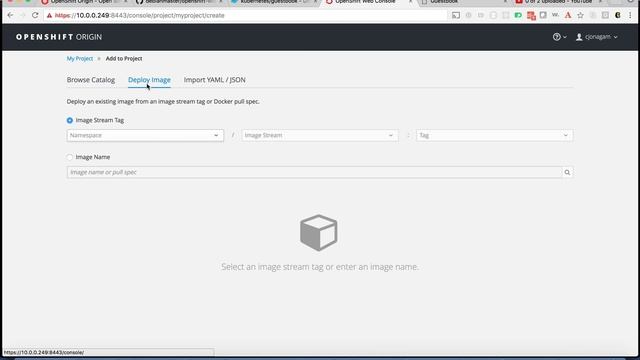Screen dimensions: 640x360
Task: Open the Import YAML / JSON tab
Action: pyautogui.click(x=215, y=80)
